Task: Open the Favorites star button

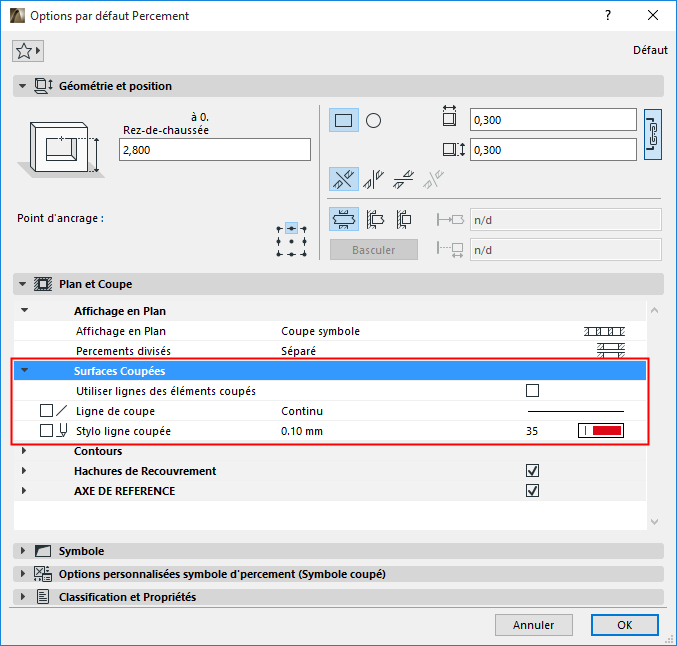Action: (28, 51)
